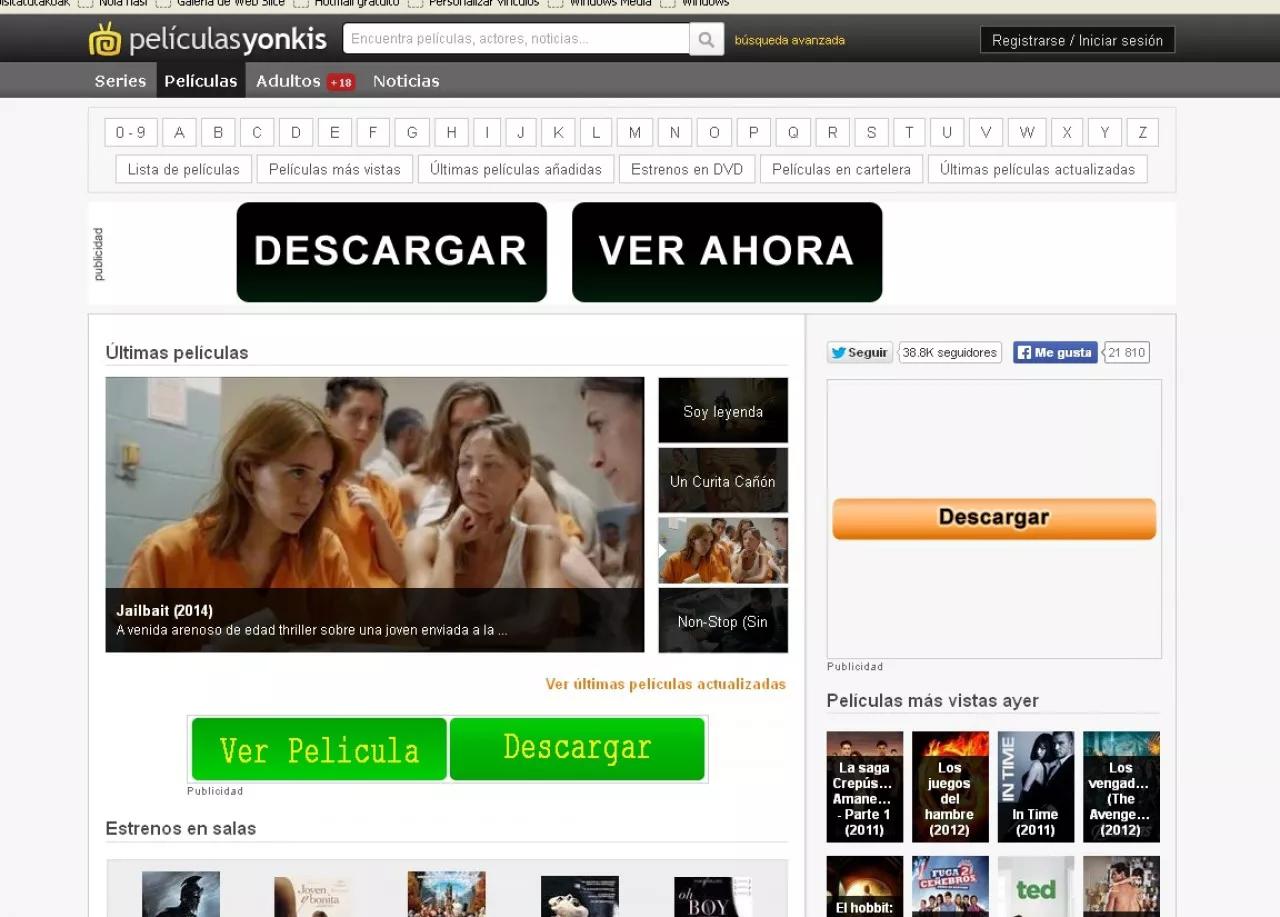Filter movies by letter F
This screenshot has width=1280, height=917.
pos(373,132)
